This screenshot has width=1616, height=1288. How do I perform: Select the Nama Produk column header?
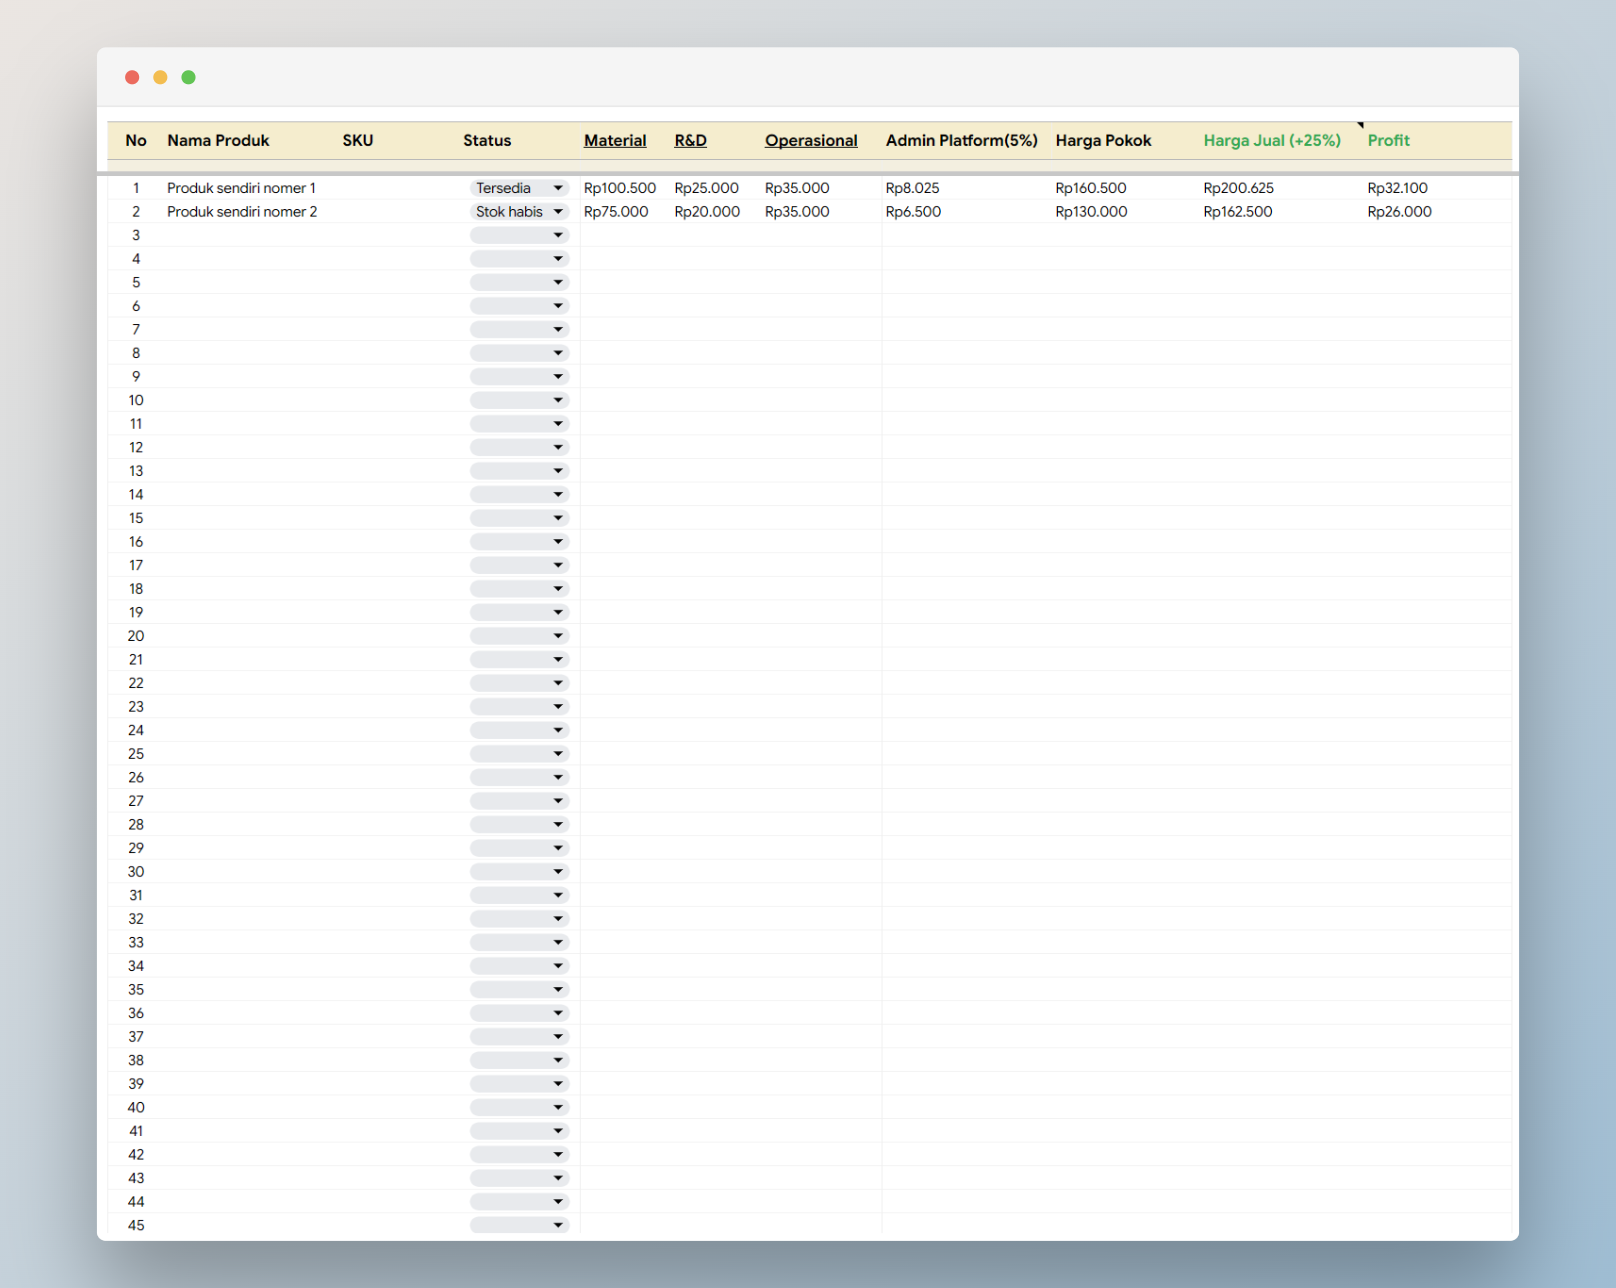pos(218,141)
